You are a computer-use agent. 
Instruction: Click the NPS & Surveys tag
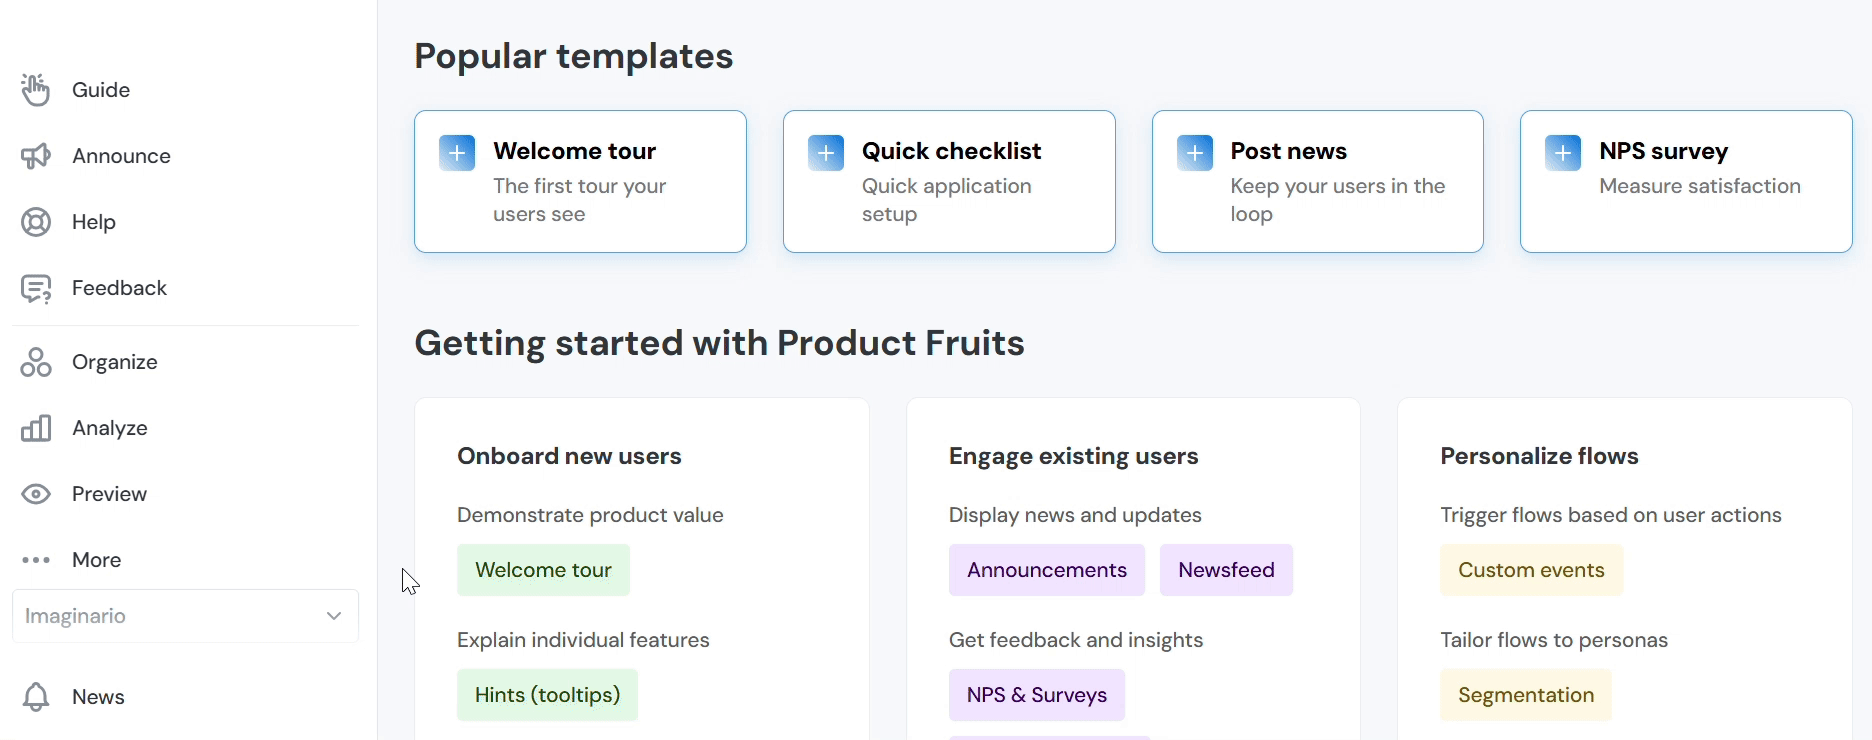tap(1036, 695)
